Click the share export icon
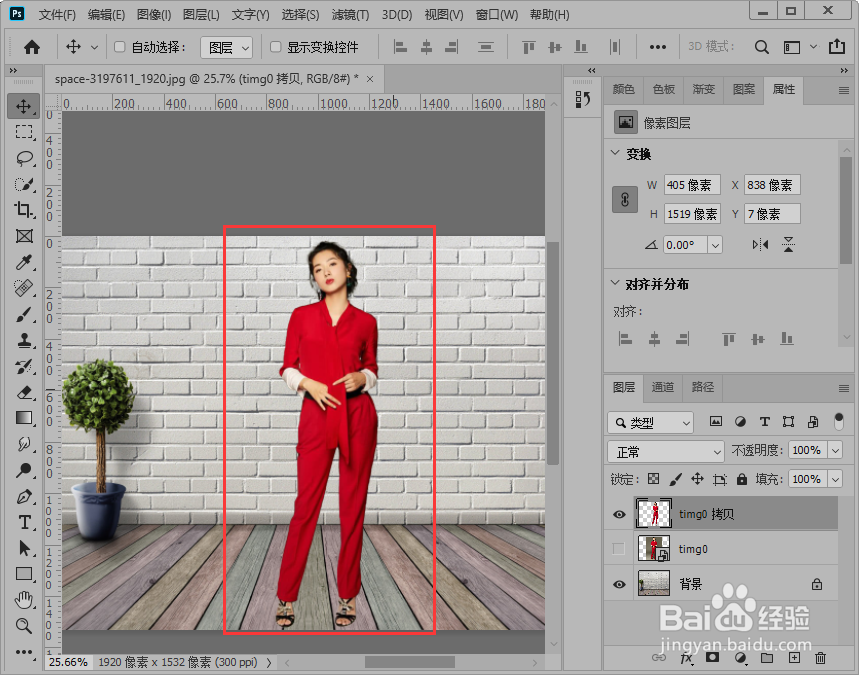Screen dimensions: 859x675 coord(837,47)
